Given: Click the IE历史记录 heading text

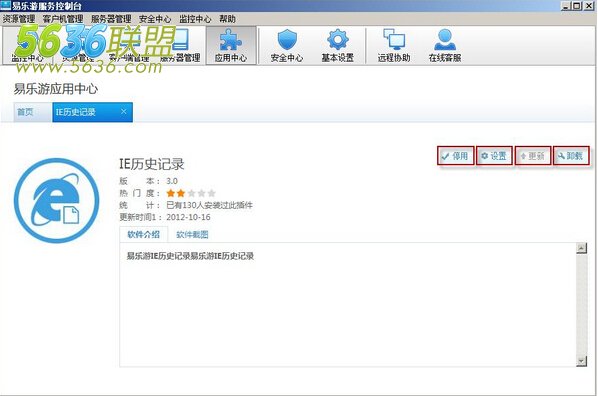Looking at the screenshot, I should pos(152,164).
